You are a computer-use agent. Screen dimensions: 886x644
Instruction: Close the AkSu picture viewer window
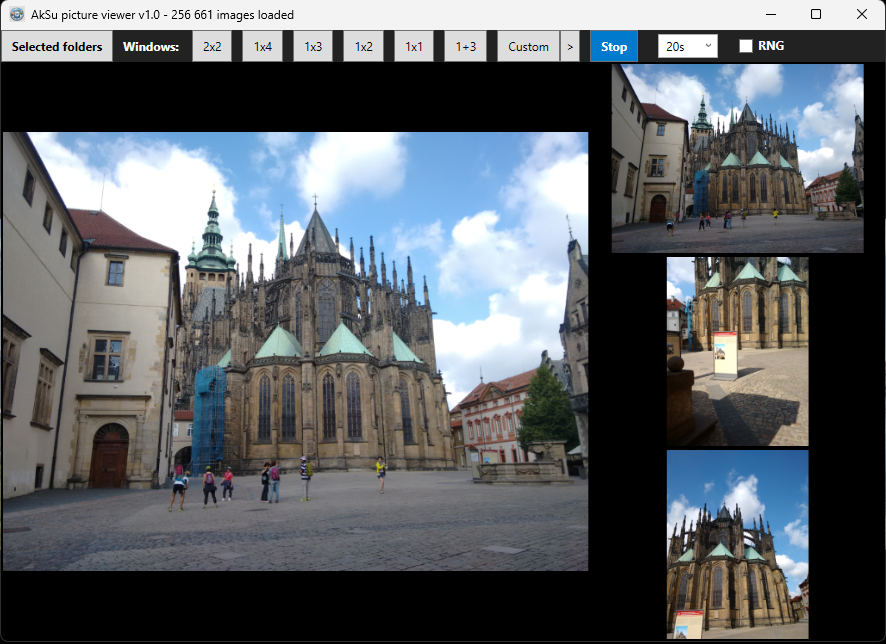[862, 14]
